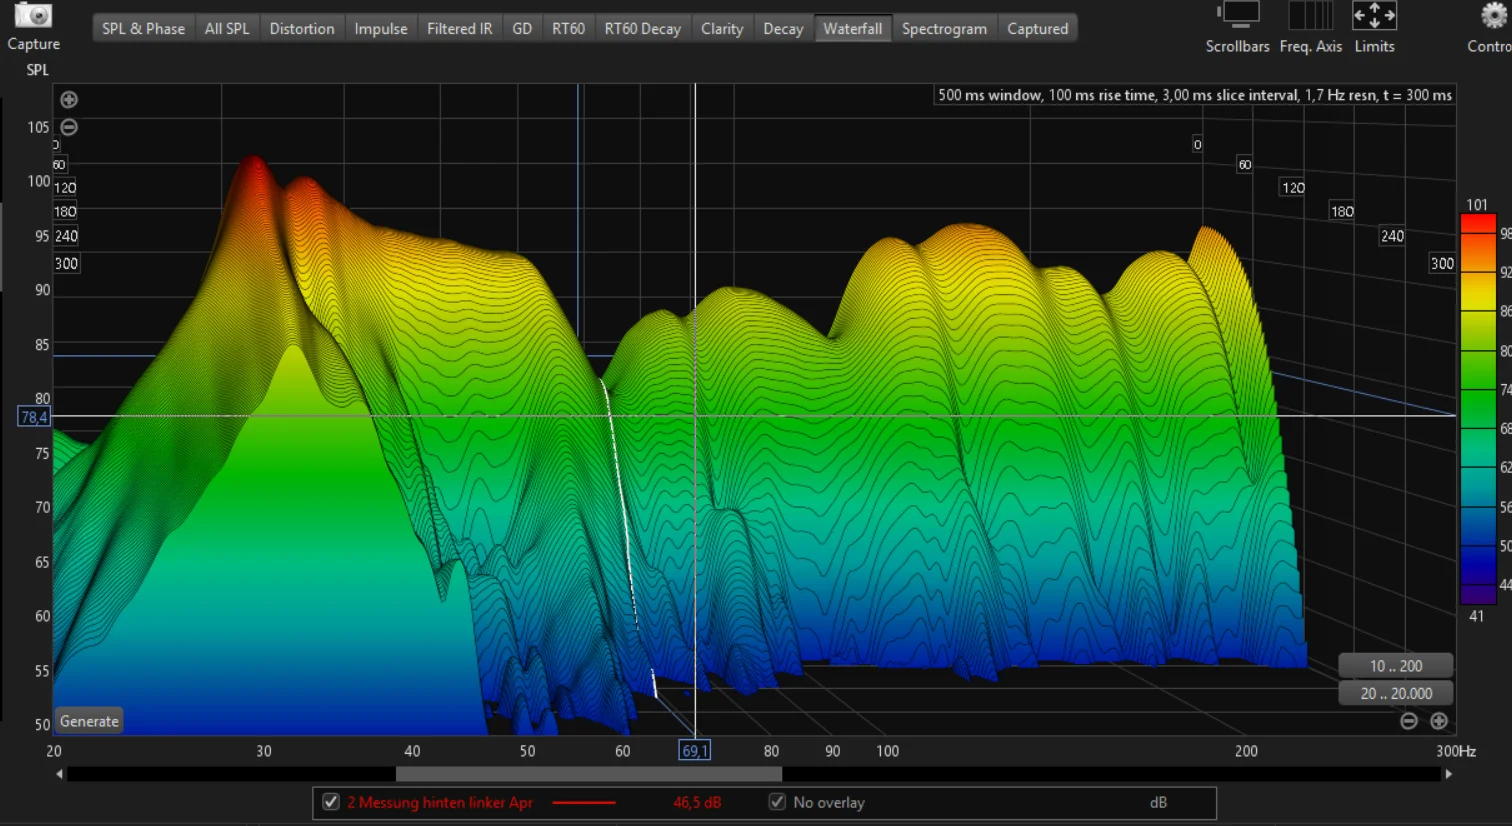Viewport: 1512px width, 826px height.
Task: Click the 78,4 SPL cursor value
Action: [34, 417]
